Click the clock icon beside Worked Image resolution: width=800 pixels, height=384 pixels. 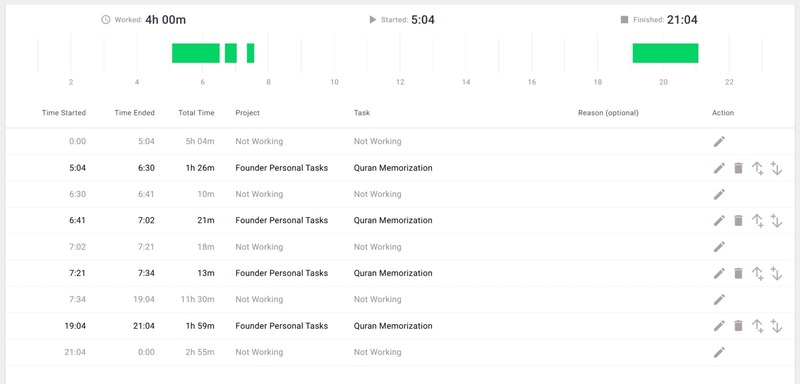106,20
